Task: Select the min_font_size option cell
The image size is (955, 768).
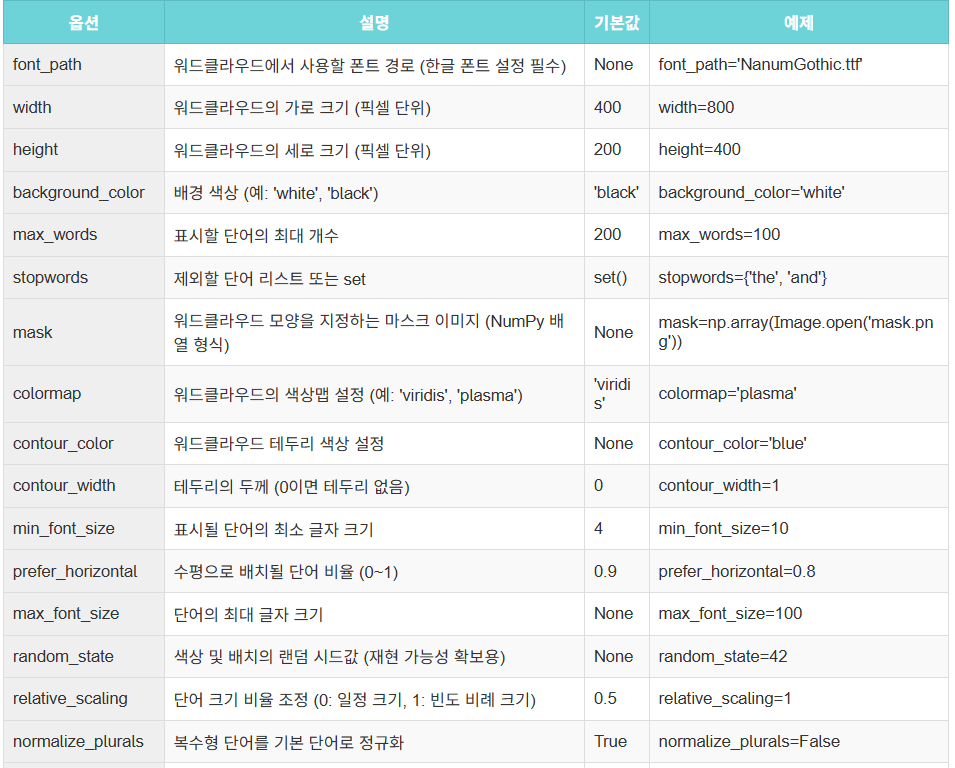Action: [x=84, y=529]
